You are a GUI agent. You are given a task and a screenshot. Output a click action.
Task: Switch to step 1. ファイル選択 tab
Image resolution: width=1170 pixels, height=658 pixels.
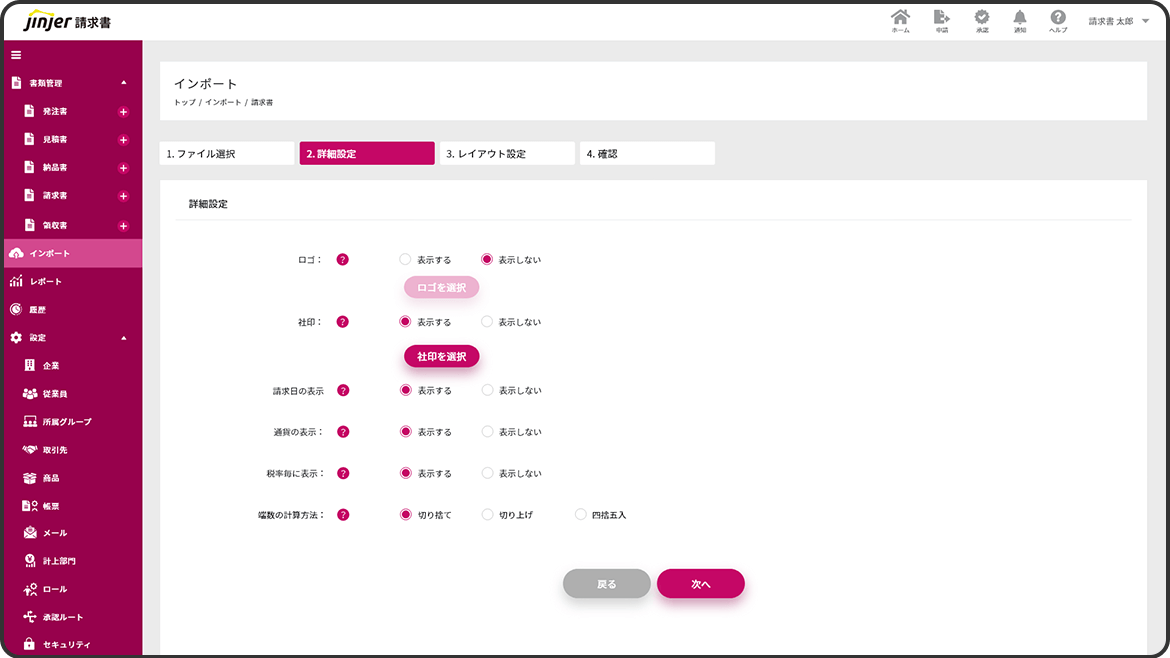tap(227, 154)
